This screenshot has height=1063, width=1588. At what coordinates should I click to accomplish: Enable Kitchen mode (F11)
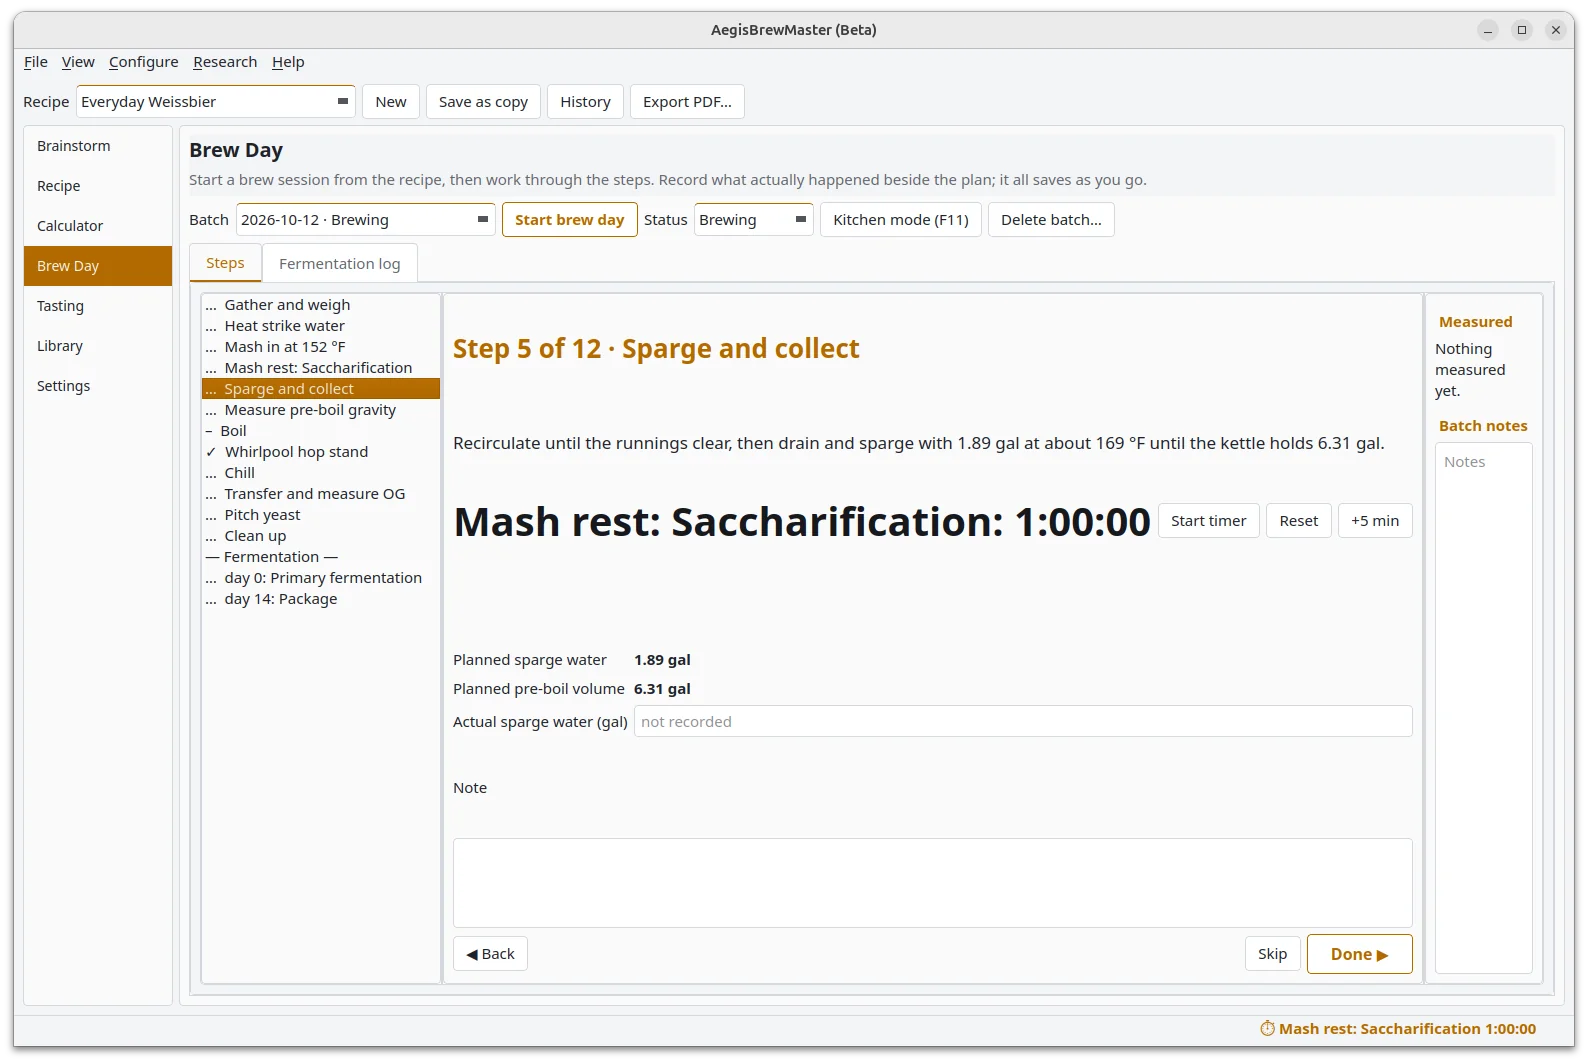pos(901,220)
